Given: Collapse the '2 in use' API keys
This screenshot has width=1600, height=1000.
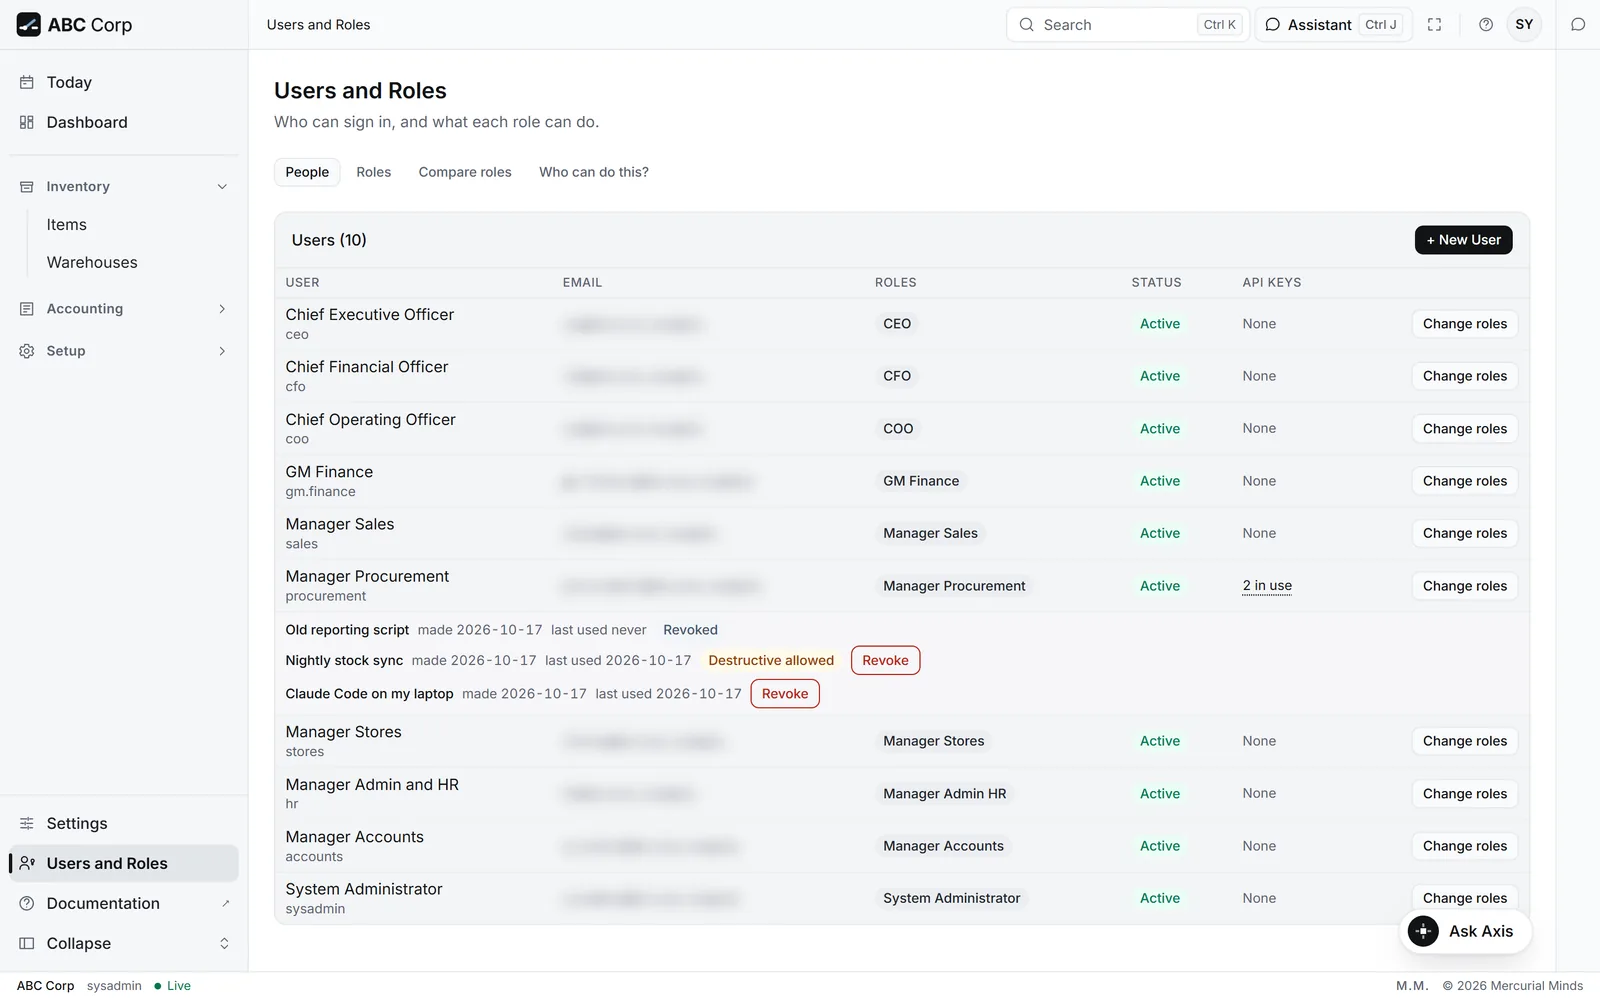Looking at the screenshot, I should coord(1267,586).
